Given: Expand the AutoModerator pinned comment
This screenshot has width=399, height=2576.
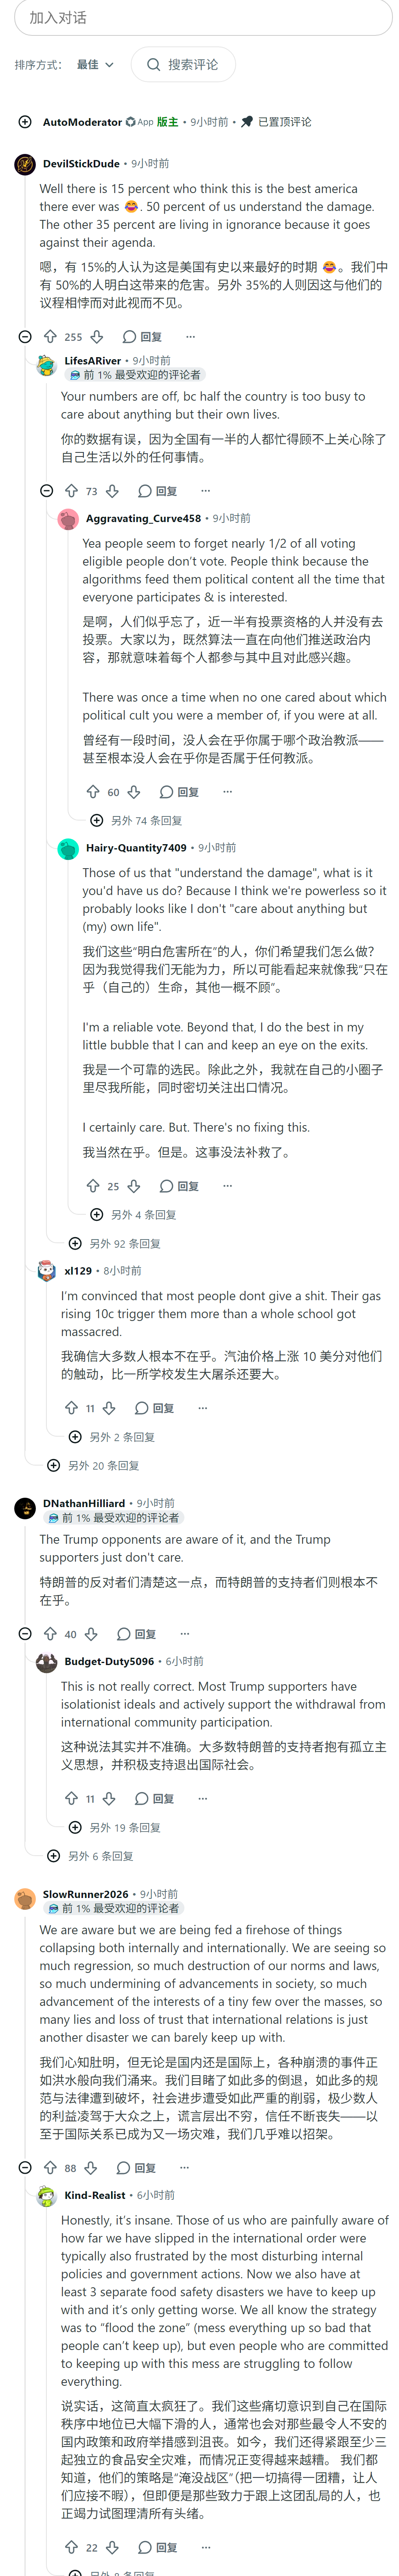Looking at the screenshot, I should pyautogui.click(x=25, y=122).
